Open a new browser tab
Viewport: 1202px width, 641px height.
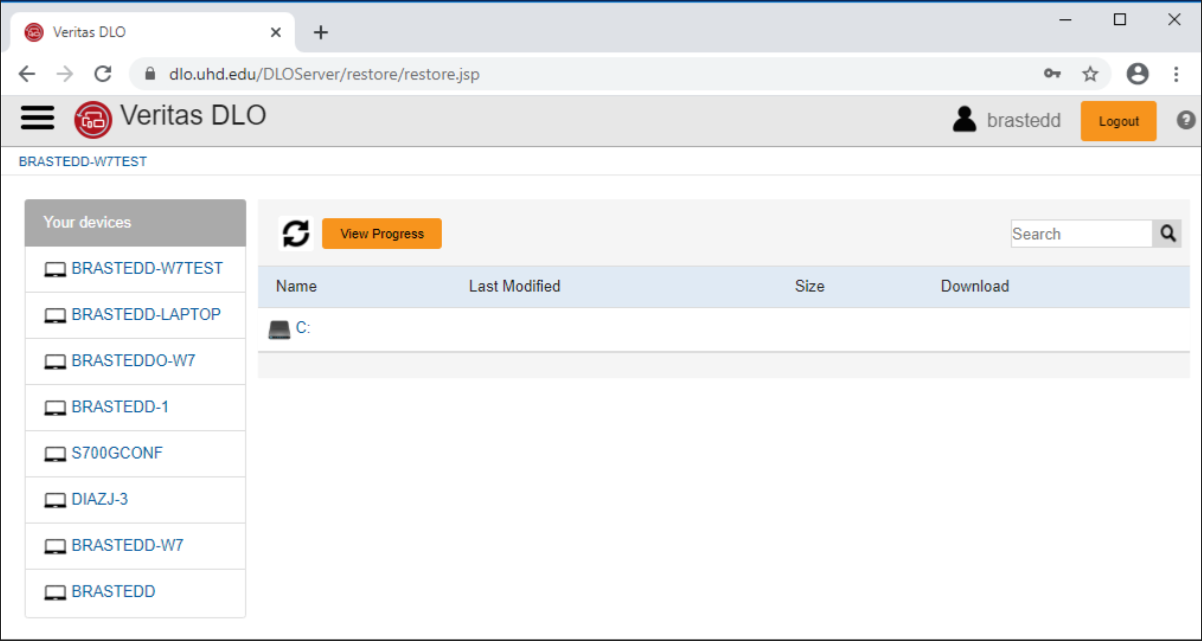(320, 32)
